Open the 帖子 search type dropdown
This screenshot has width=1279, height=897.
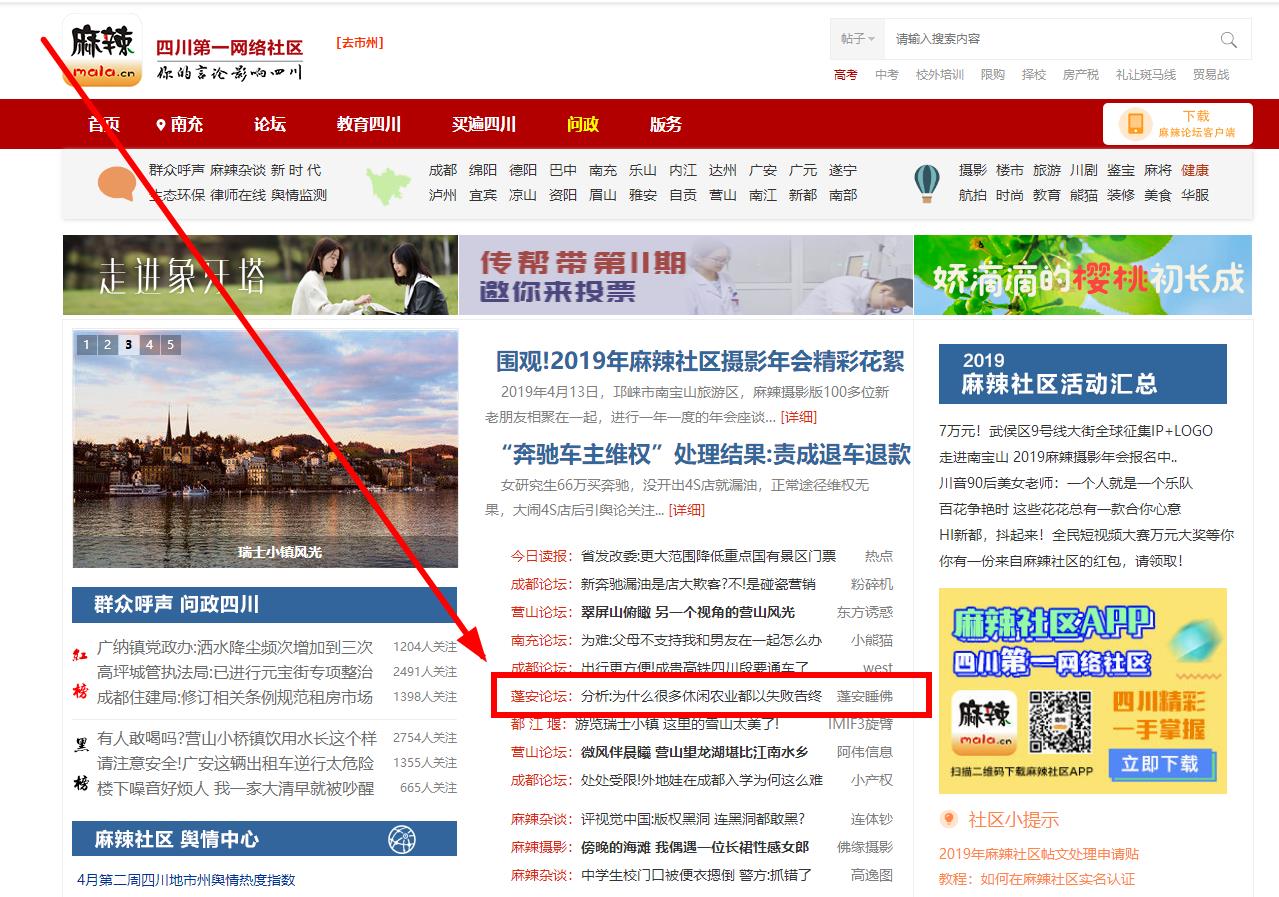pyautogui.click(x=858, y=39)
